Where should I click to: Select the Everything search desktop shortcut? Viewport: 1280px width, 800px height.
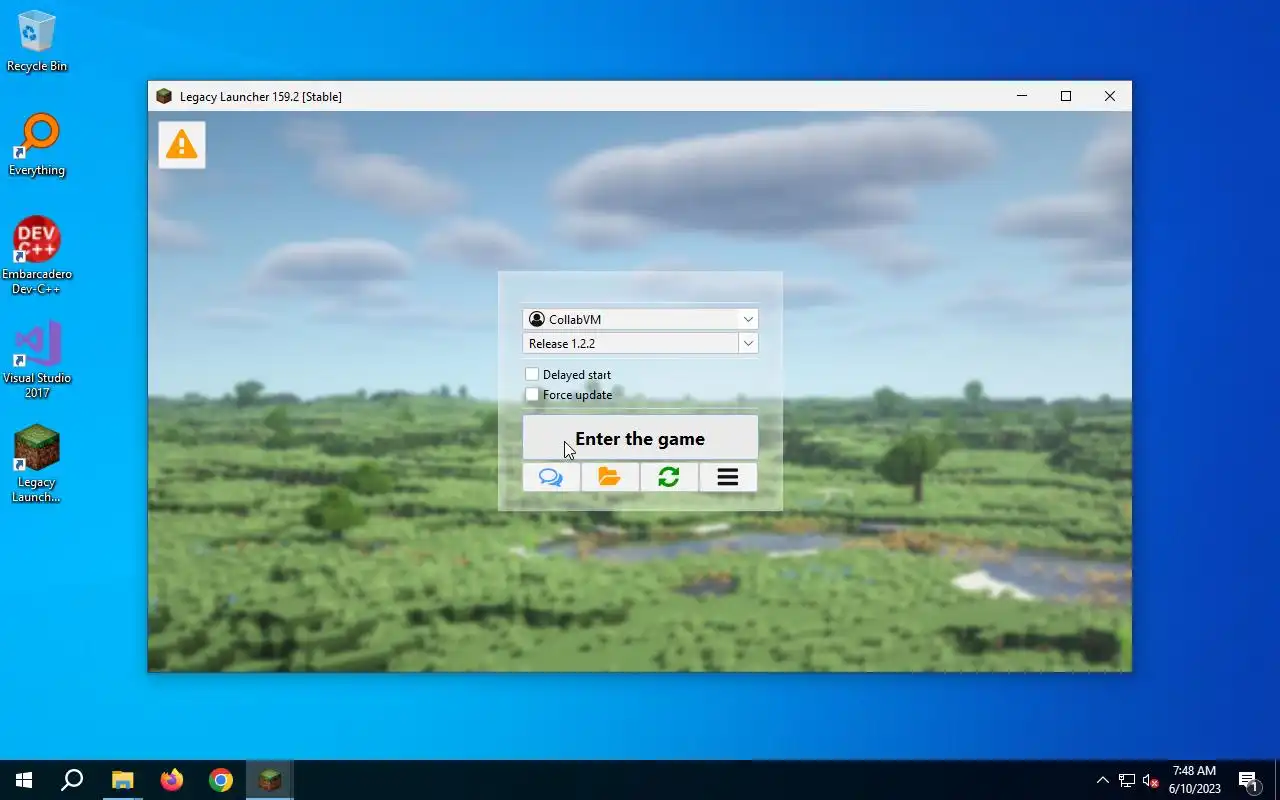[37, 145]
